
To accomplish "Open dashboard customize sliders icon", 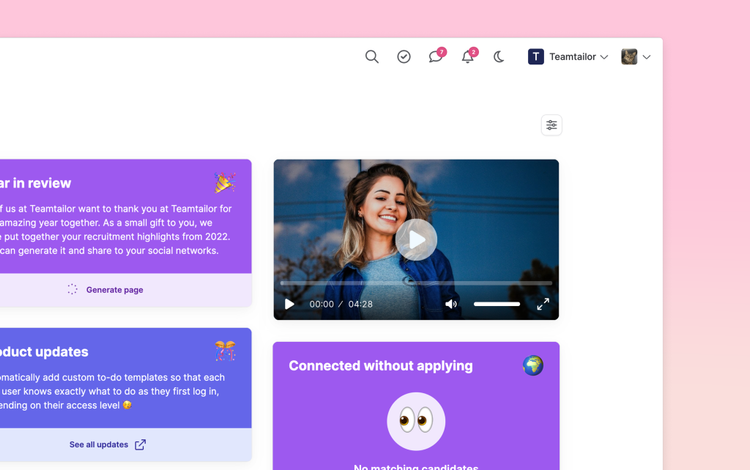I will [551, 125].
